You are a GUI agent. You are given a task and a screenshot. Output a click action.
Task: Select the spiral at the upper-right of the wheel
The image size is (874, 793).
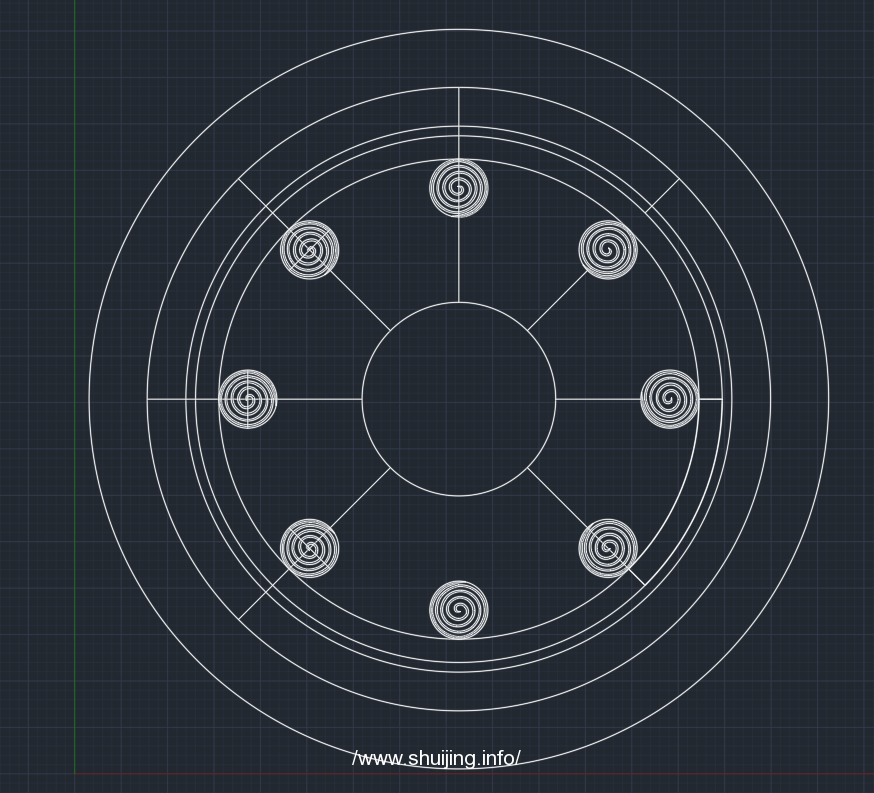pos(608,250)
